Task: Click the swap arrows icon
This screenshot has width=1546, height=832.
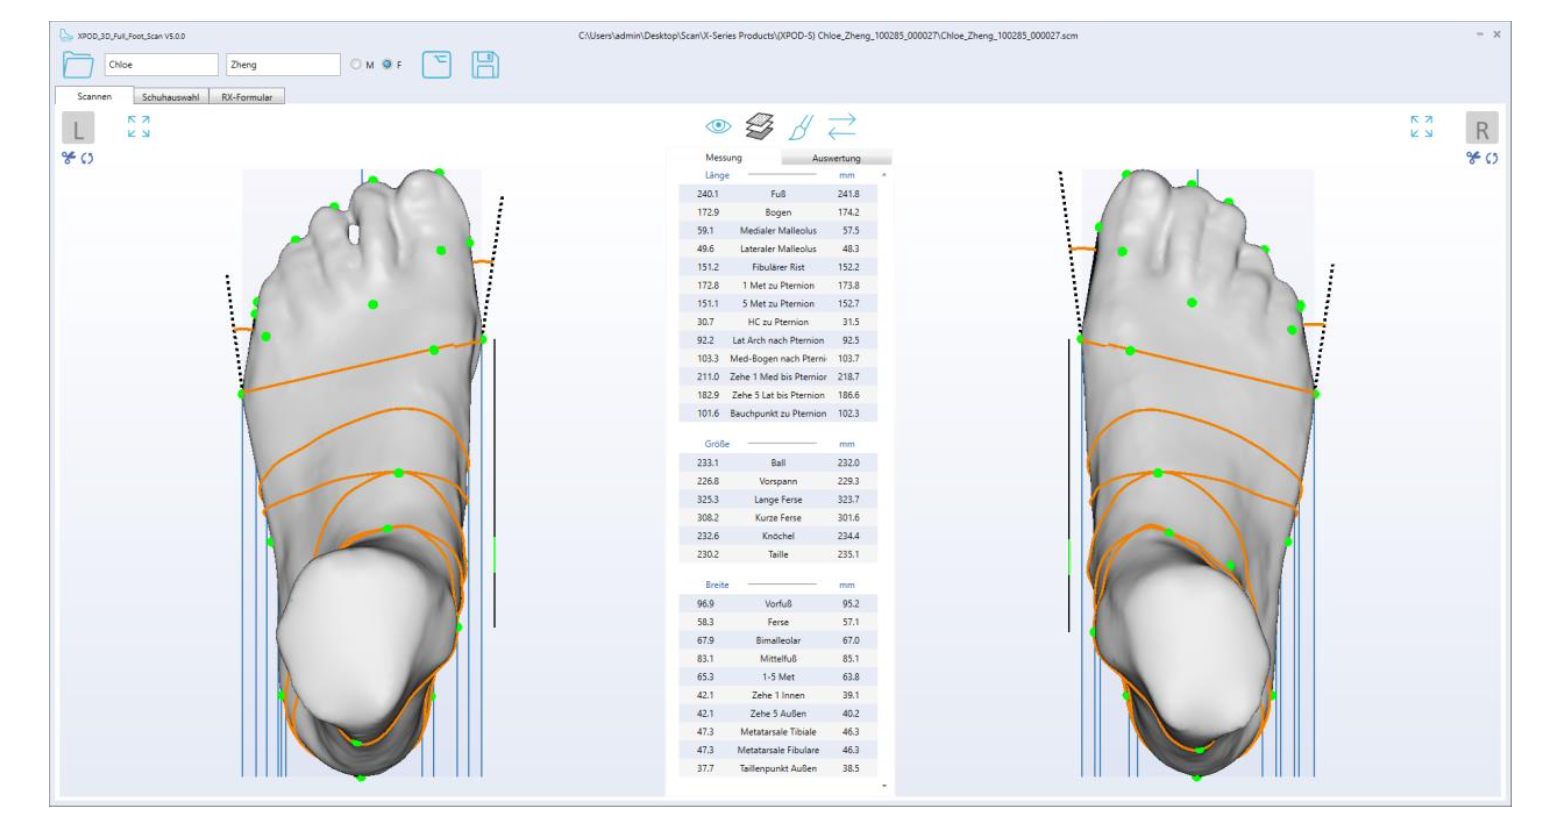Action: [842, 126]
